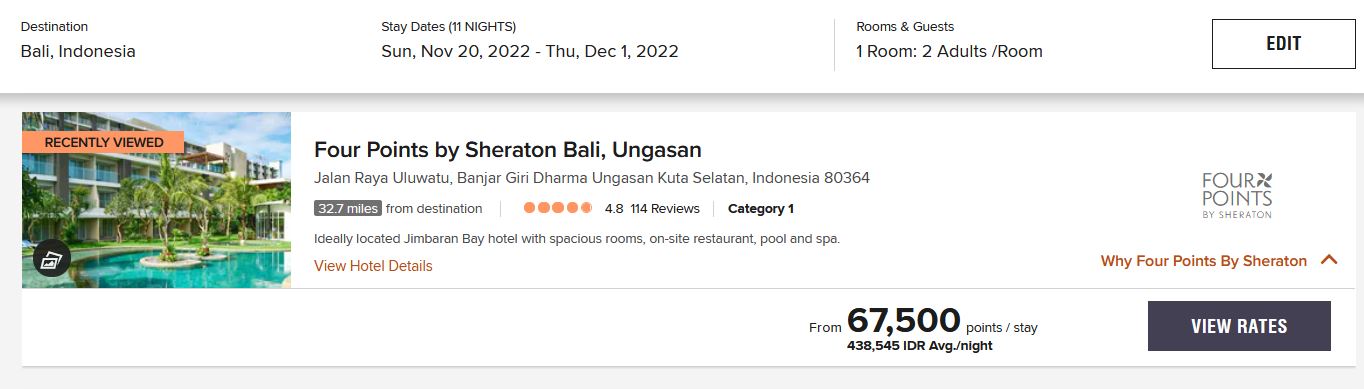Open Four Points by Sheraton Bali, Ungasan title
The width and height of the screenshot is (1364, 389).
[508, 150]
